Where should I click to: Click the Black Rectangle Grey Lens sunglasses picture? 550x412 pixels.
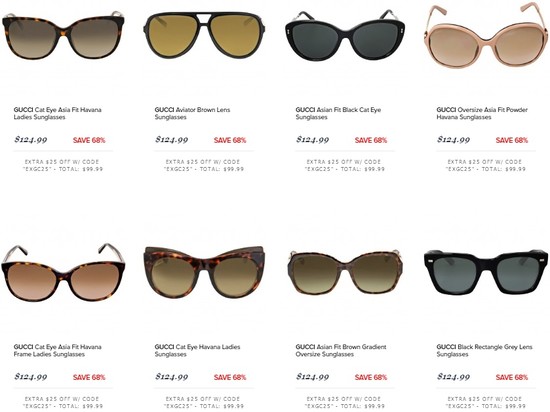(486, 271)
